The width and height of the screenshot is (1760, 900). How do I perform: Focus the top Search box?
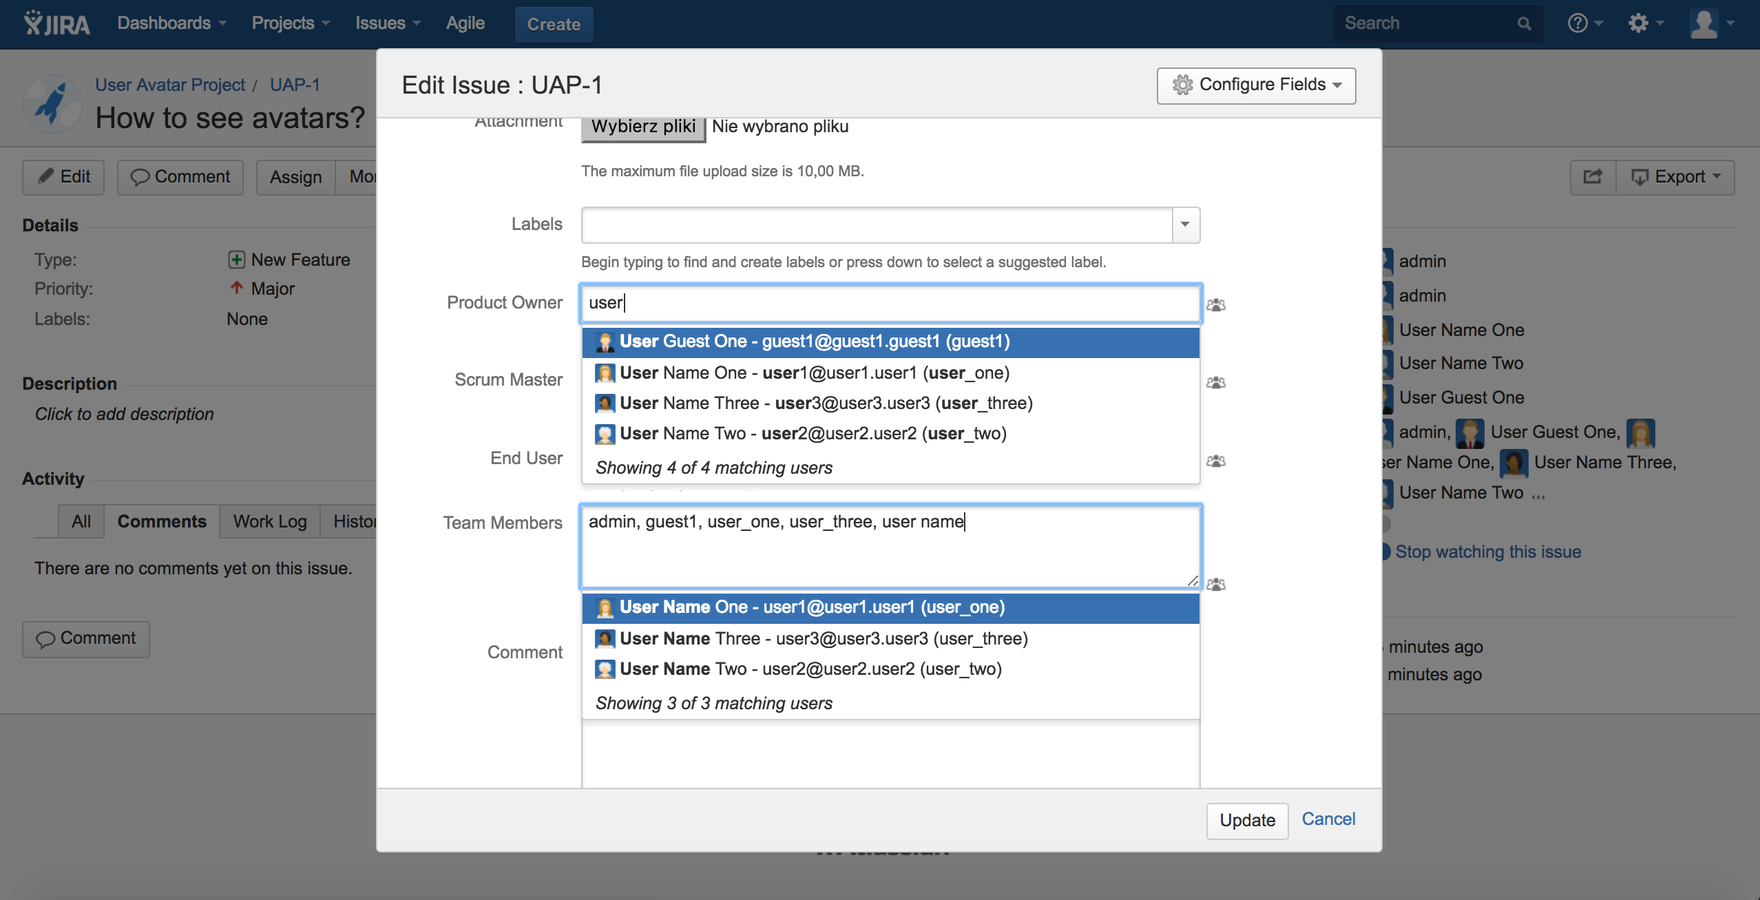[x=1438, y=23]
